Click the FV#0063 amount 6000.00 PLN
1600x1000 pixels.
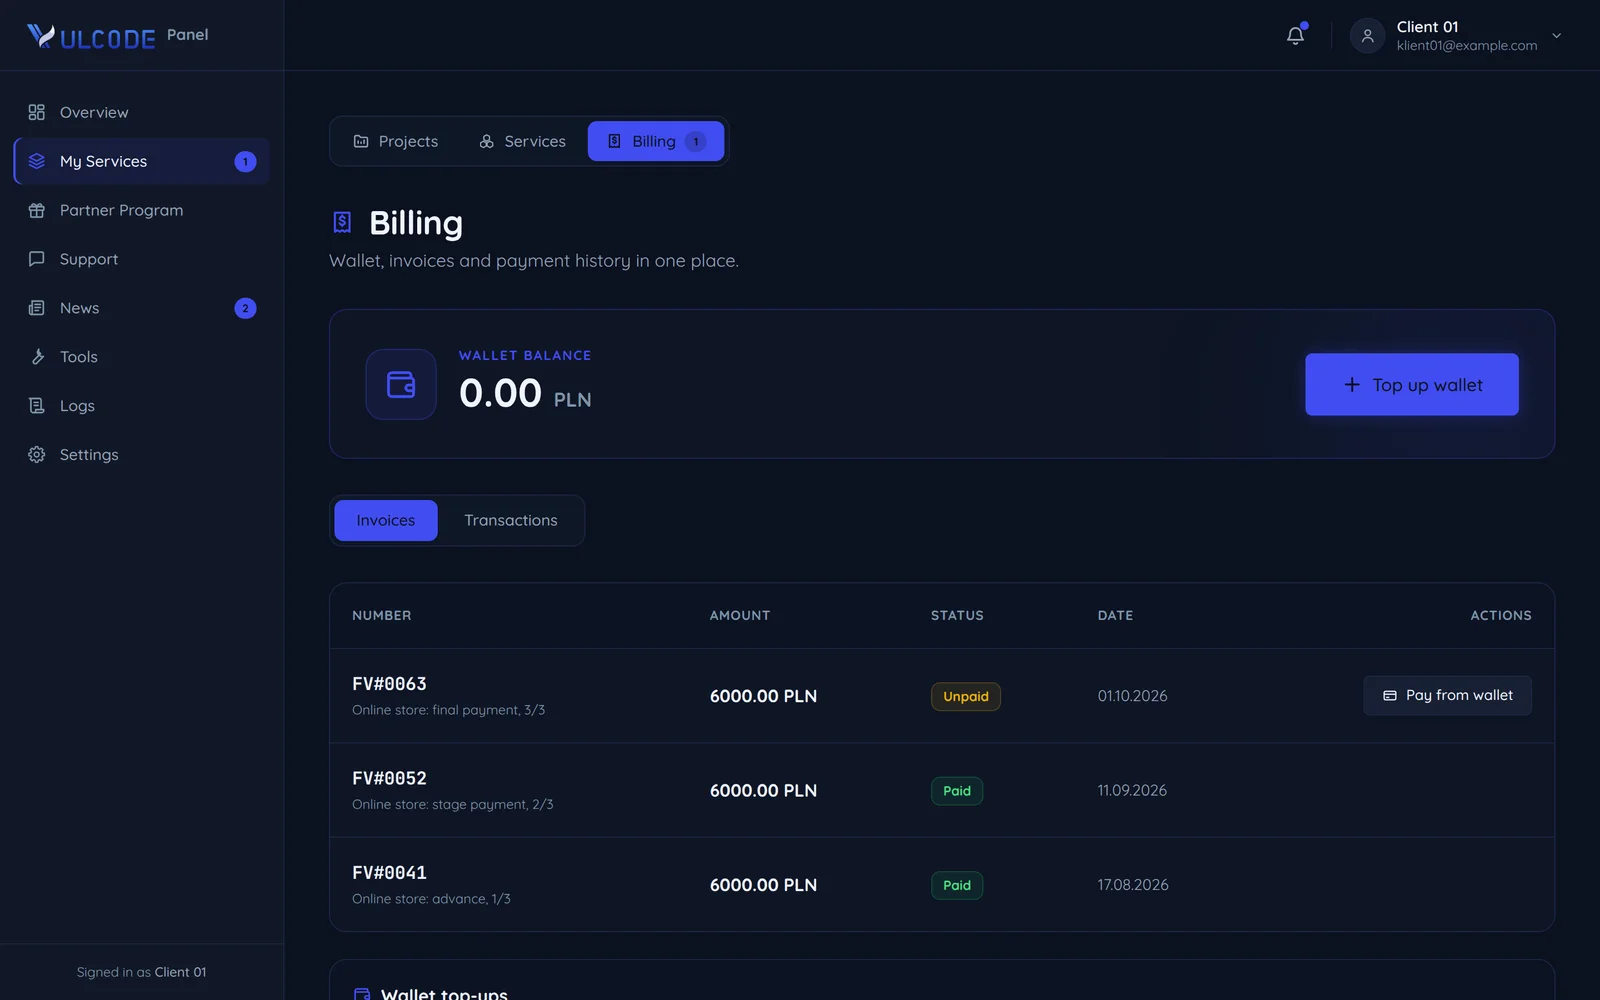[x=763, y=696]
